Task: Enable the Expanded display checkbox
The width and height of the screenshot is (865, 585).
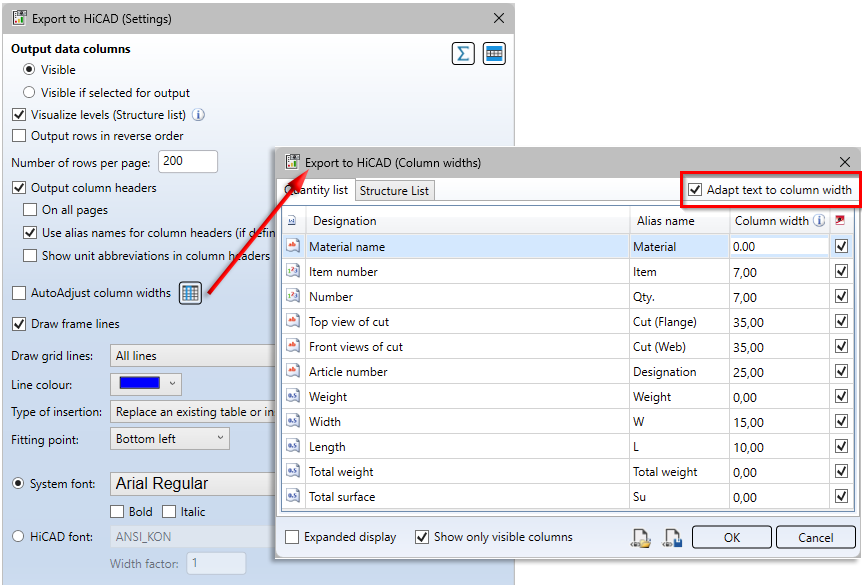Action: [292, 537]
